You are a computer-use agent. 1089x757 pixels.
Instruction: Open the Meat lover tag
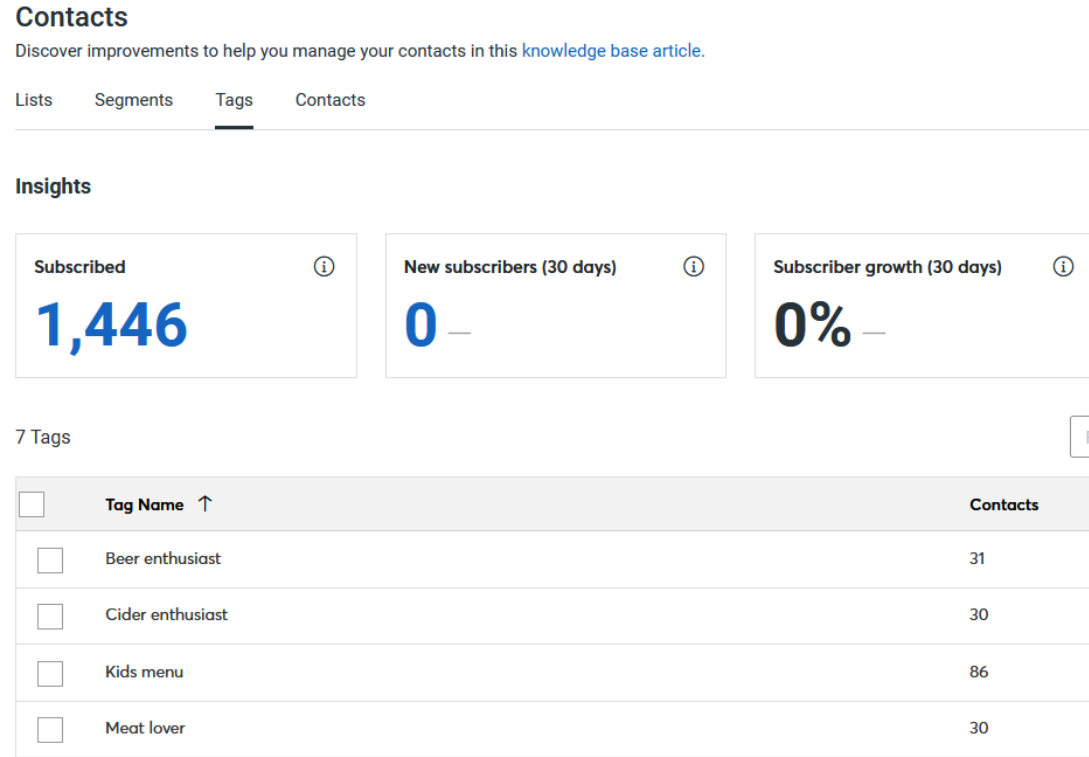coord(145,729)
